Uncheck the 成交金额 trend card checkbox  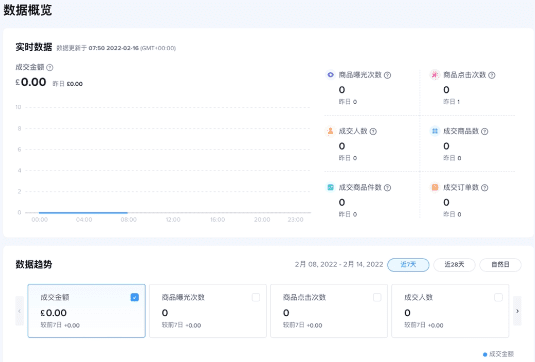[x=135, y=298]
